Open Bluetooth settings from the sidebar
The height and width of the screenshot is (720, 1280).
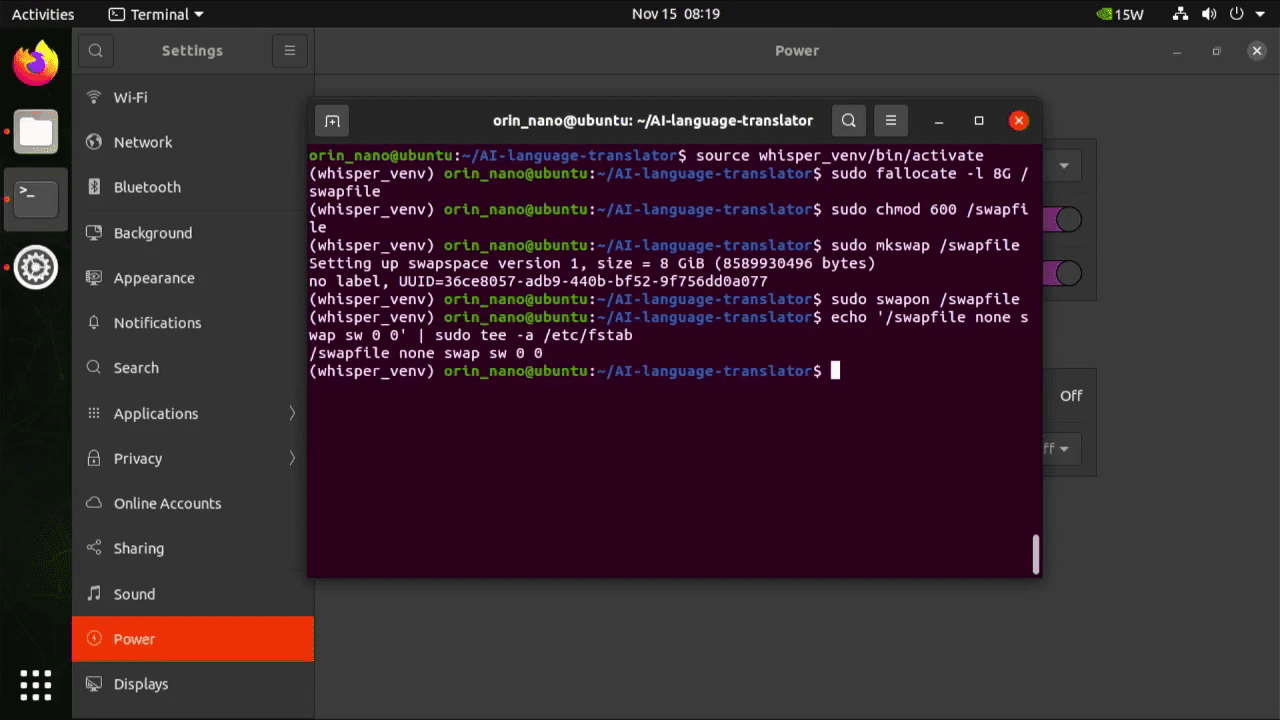148,187
